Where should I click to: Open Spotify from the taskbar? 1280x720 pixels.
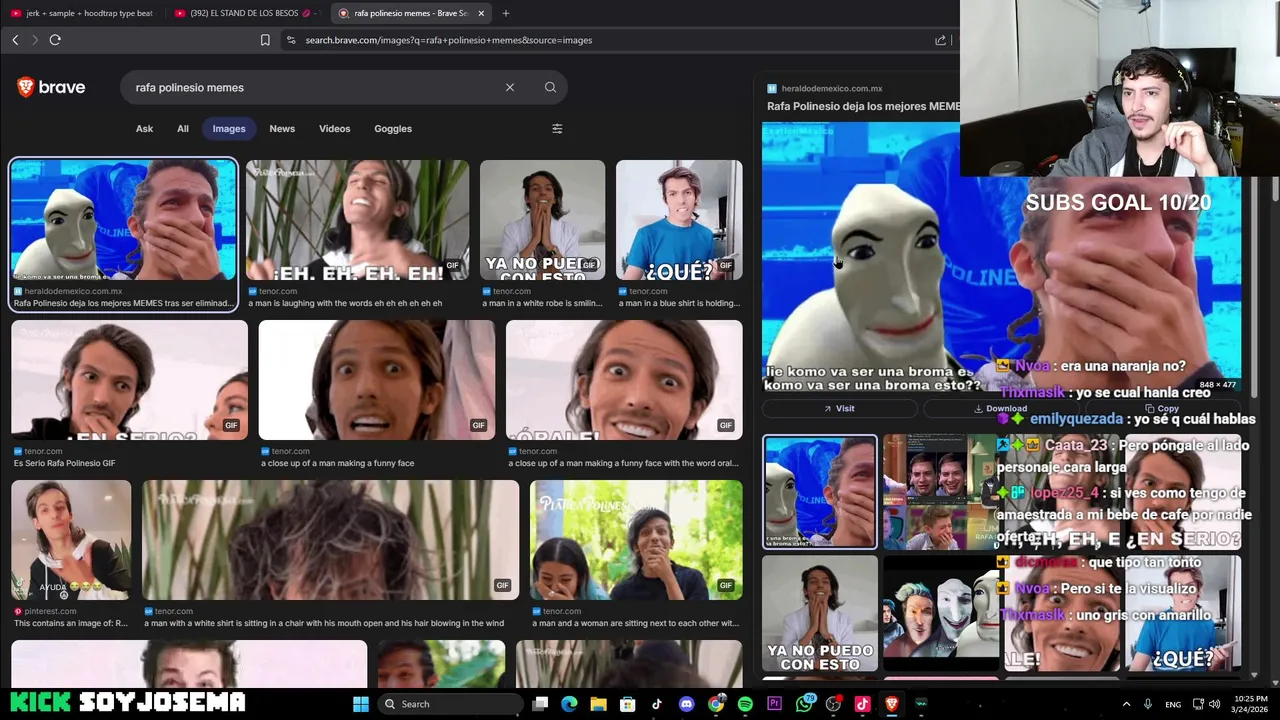point(745,704)
